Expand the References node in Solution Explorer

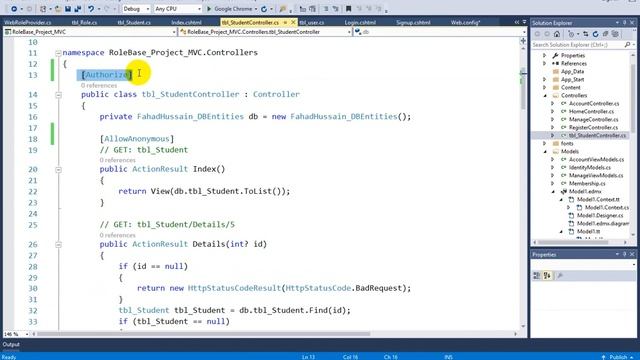coord(544,63)
